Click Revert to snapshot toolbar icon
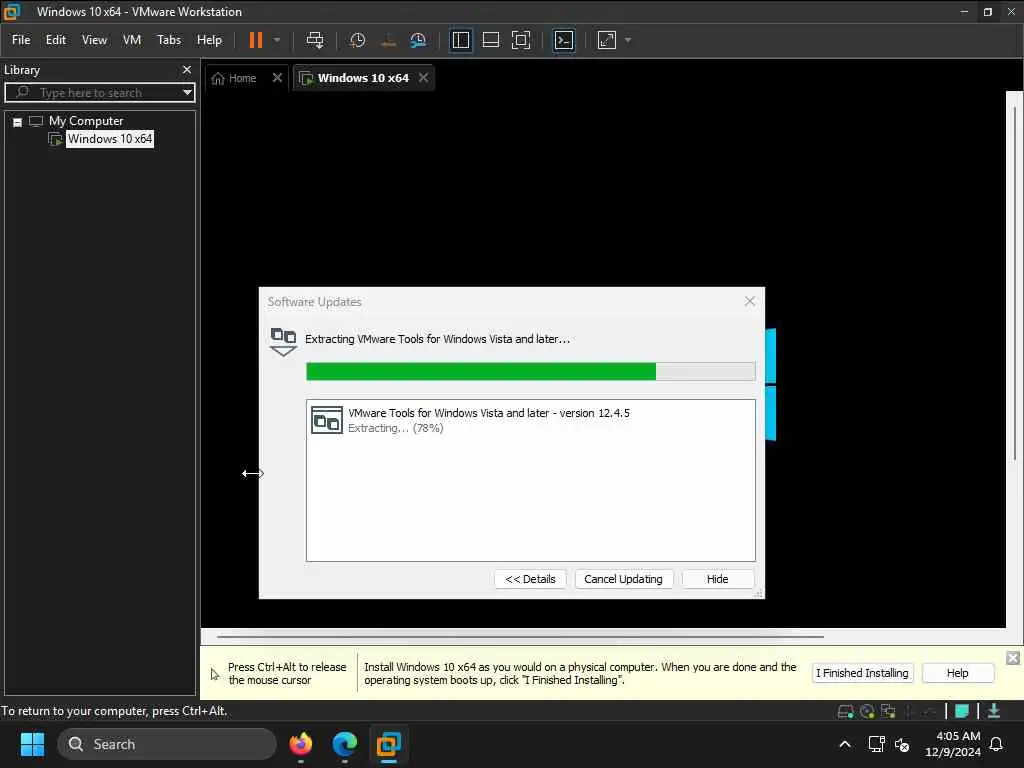The width and height of the screenshot is (1024, 768). (389, 40)
